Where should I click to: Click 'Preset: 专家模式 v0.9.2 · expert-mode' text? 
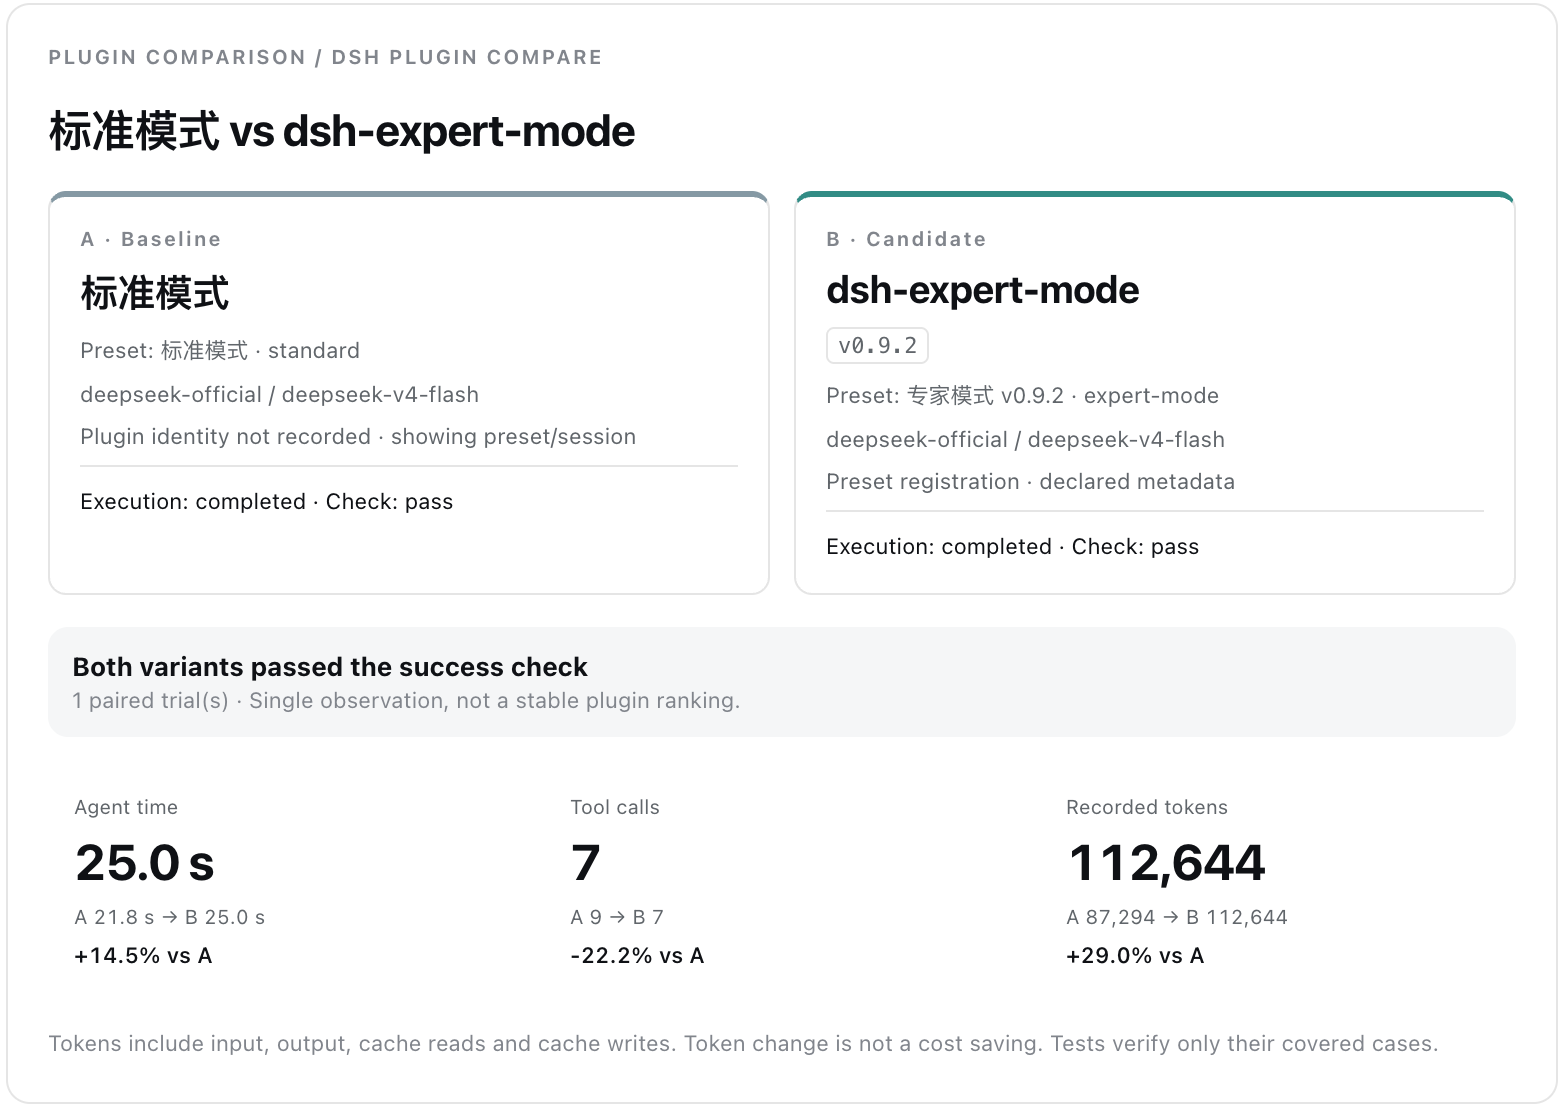click(x=1022, y=396)
